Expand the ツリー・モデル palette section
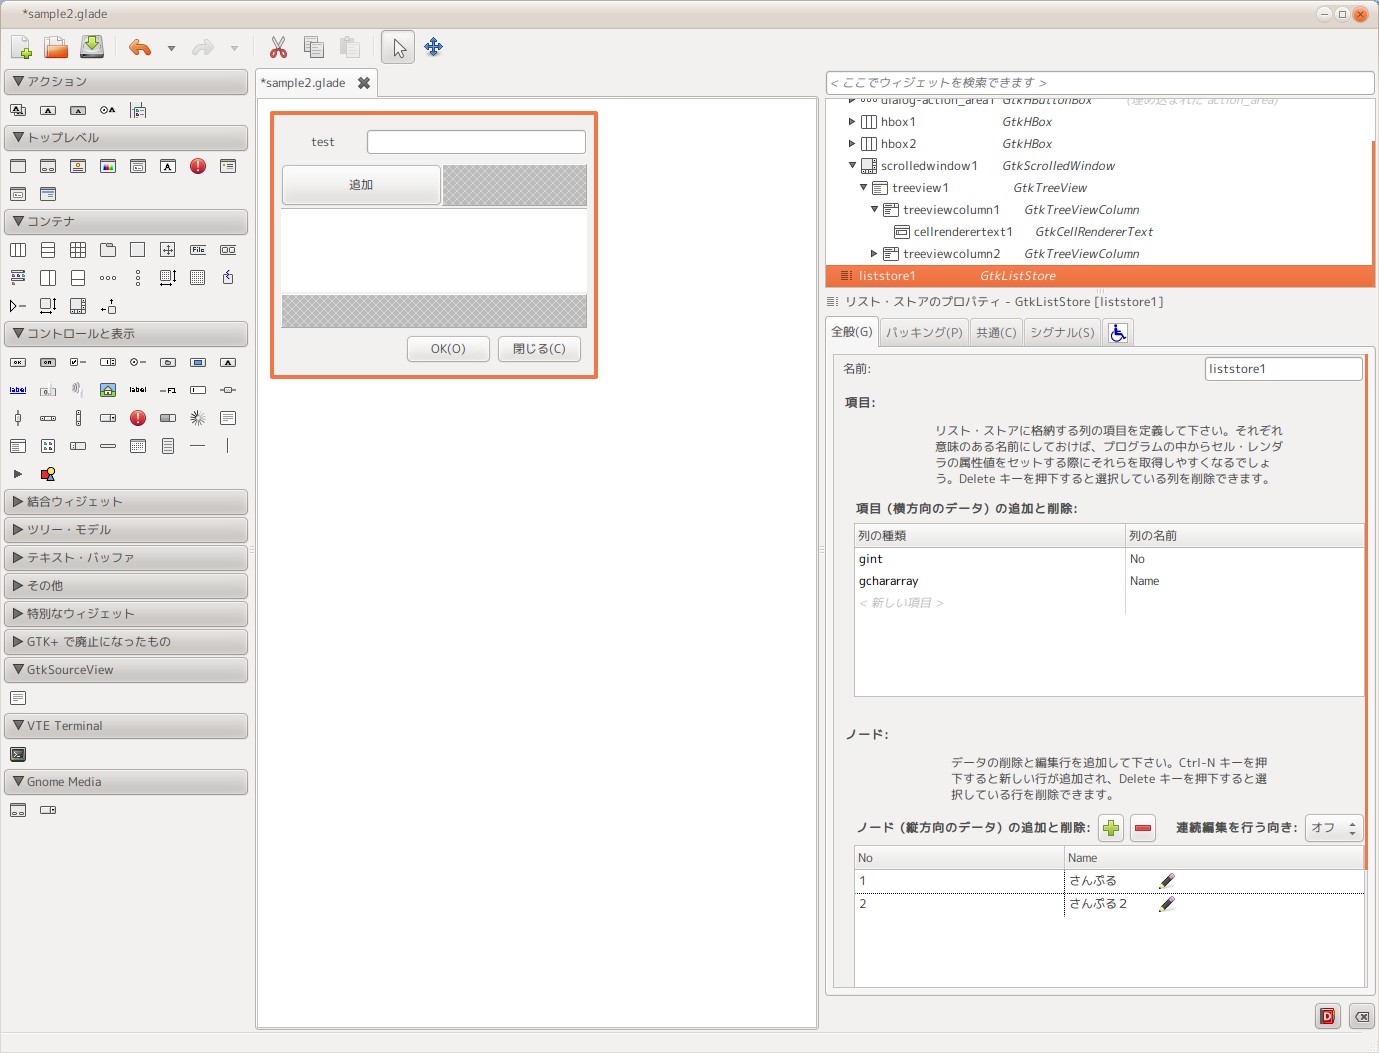This screenshot has height=1053, width=1379. point(126,530)
